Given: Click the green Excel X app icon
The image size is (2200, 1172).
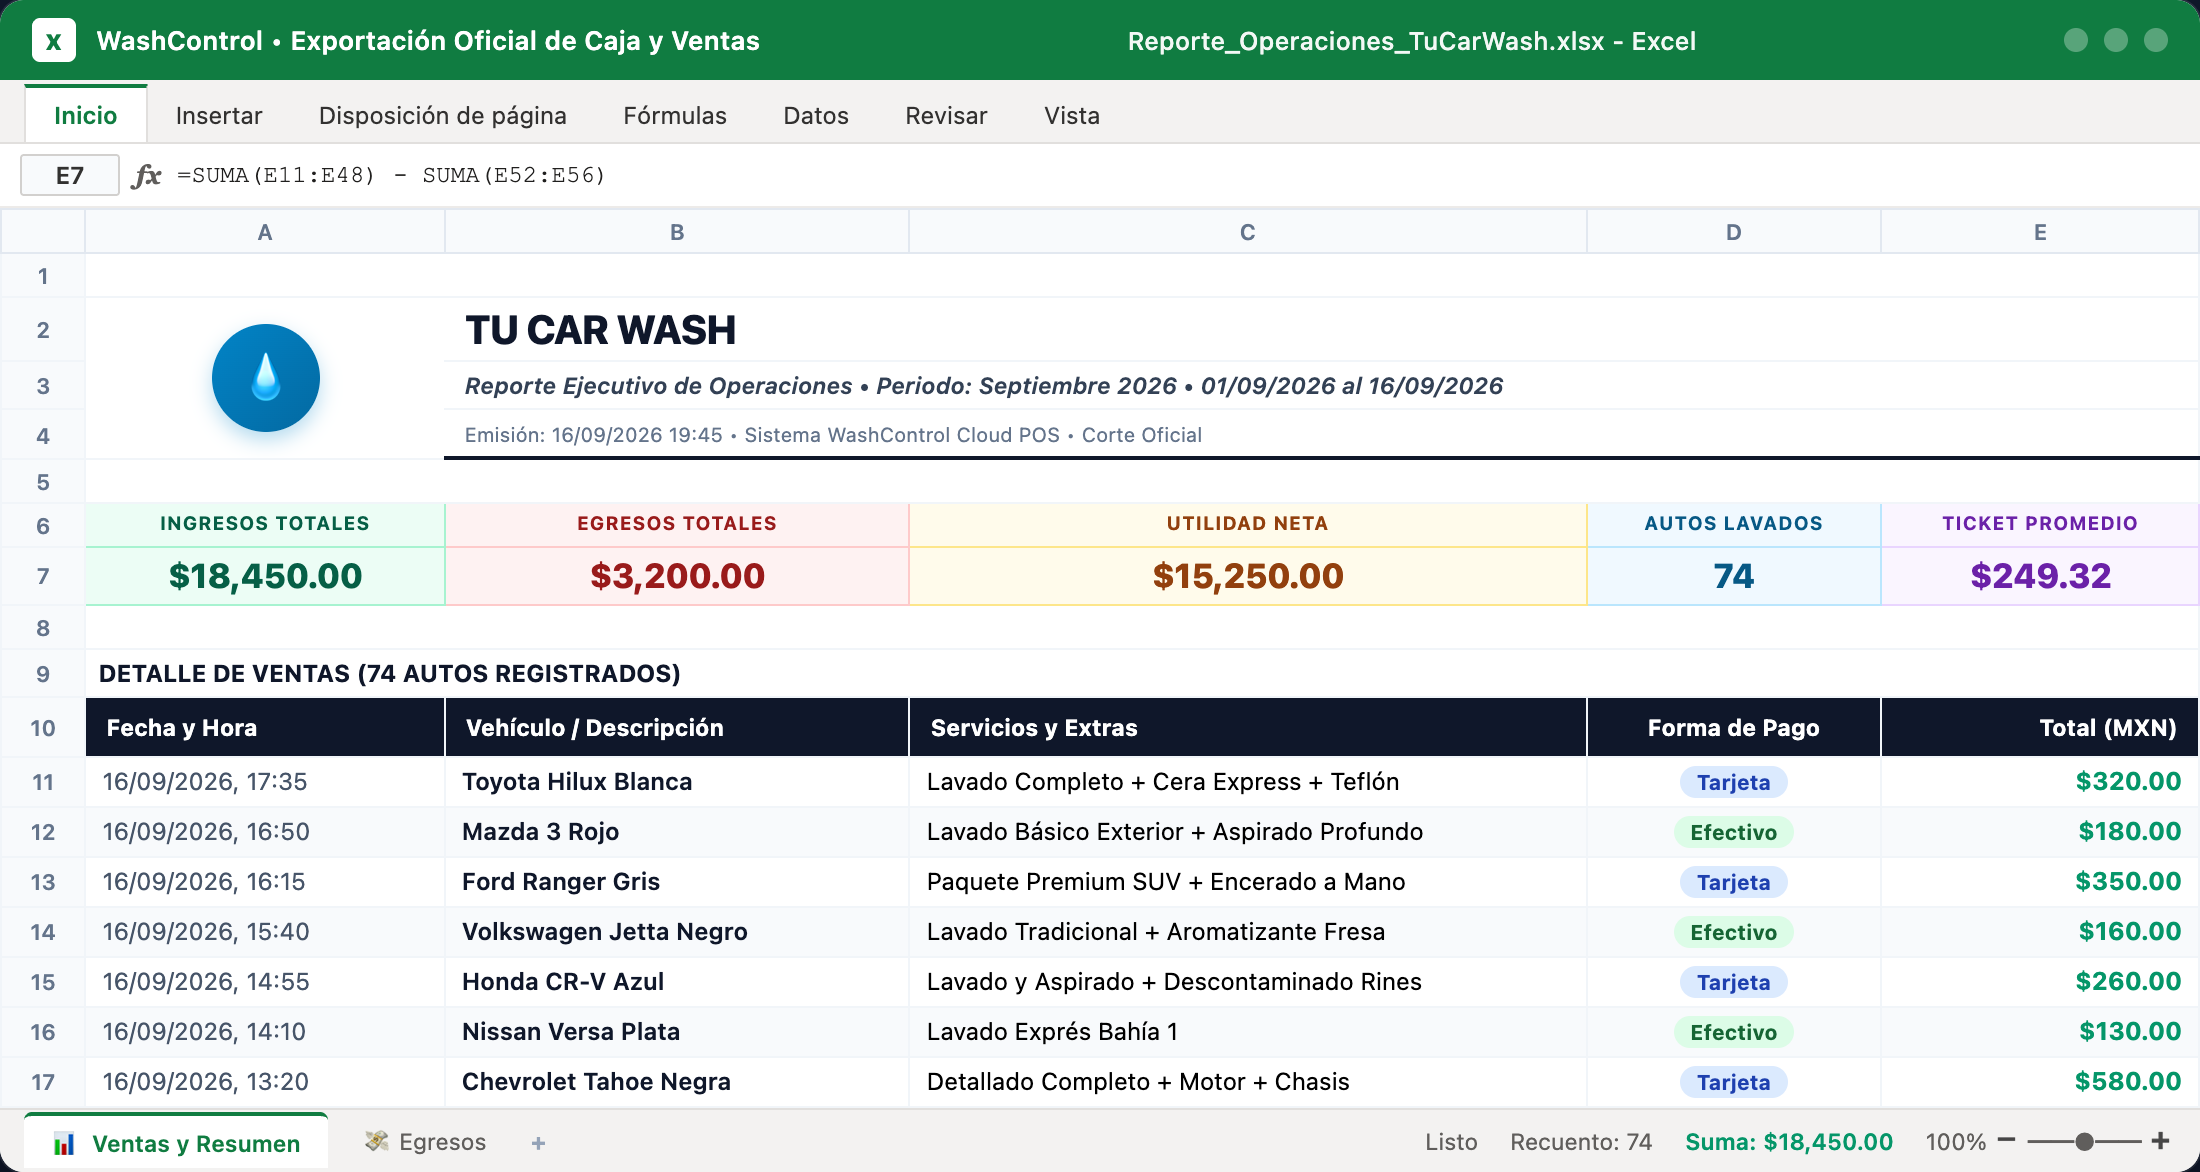Looking at the screenshot, I should click(x=53, y=41).
